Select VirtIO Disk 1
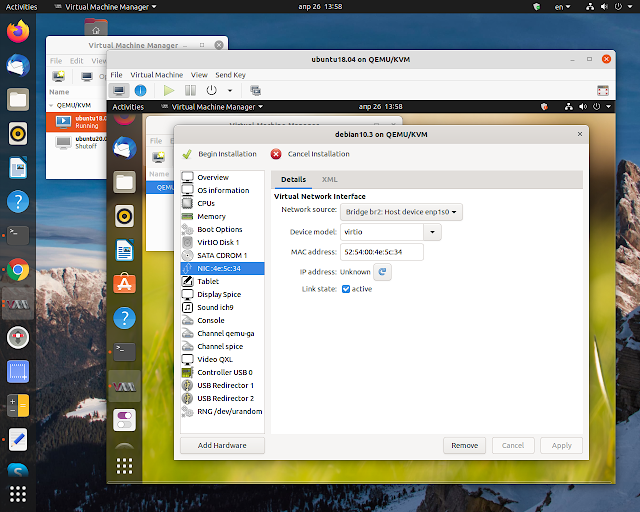Image resolution: width=640 pixels, height=512 pixels. point(222,242)
